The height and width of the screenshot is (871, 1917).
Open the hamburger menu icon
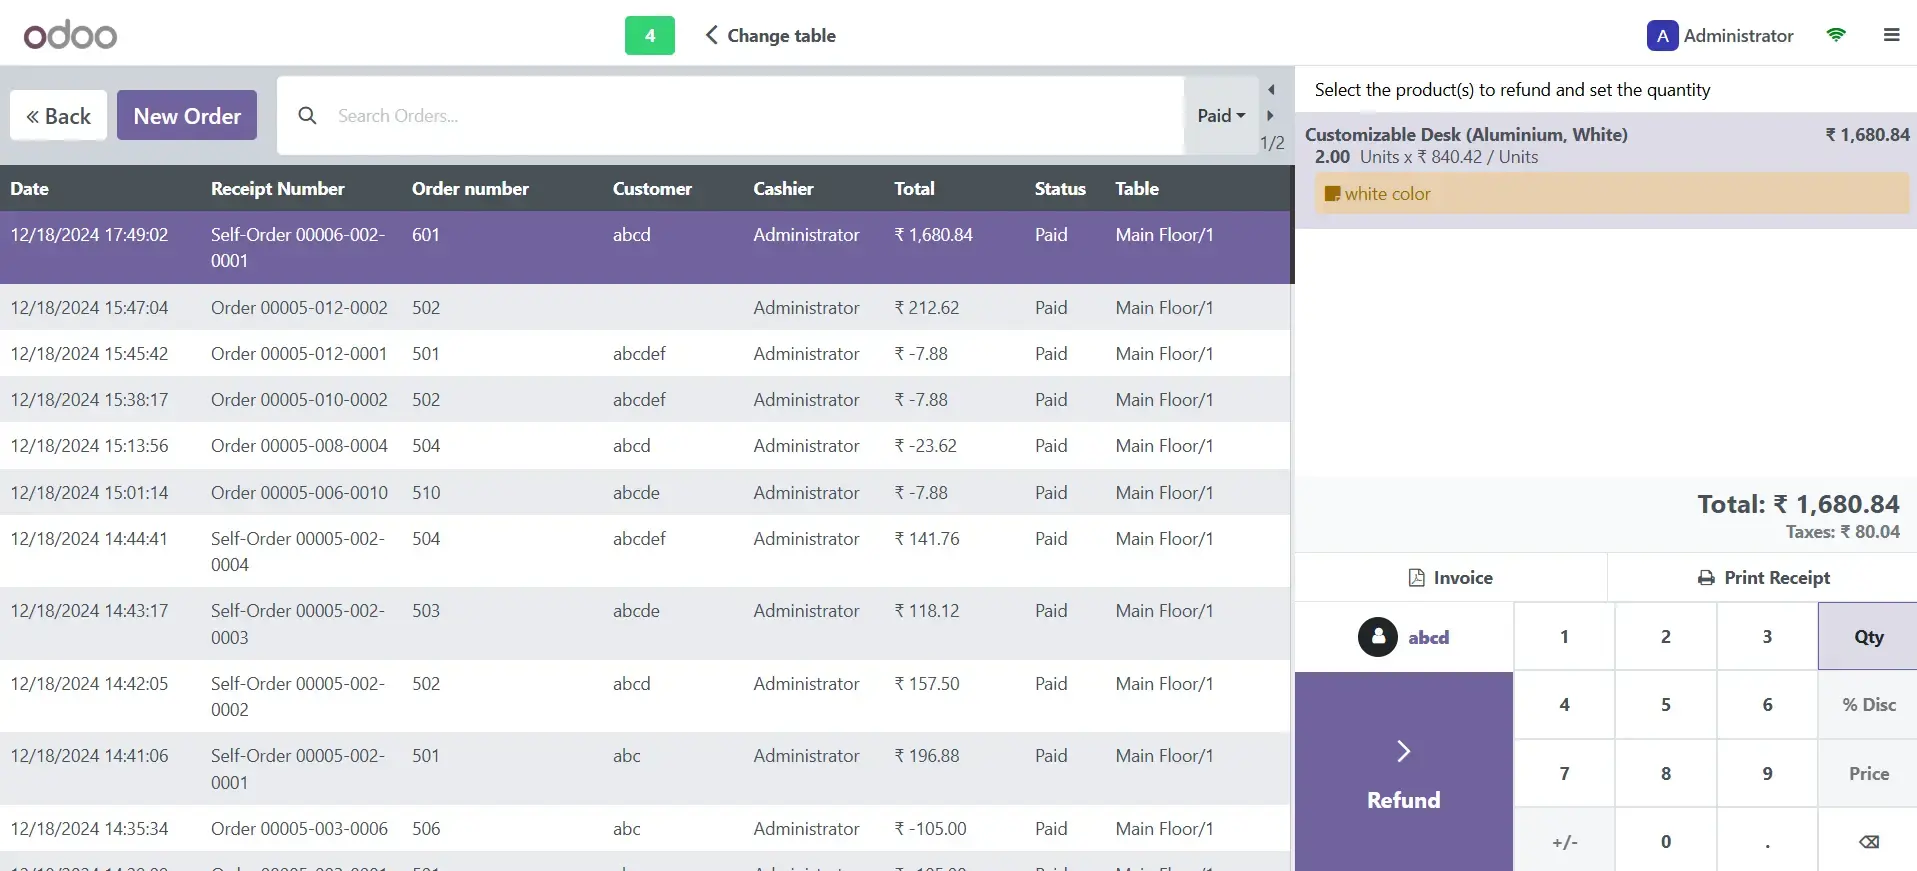pyautogui.click(x=1891, y=35)
